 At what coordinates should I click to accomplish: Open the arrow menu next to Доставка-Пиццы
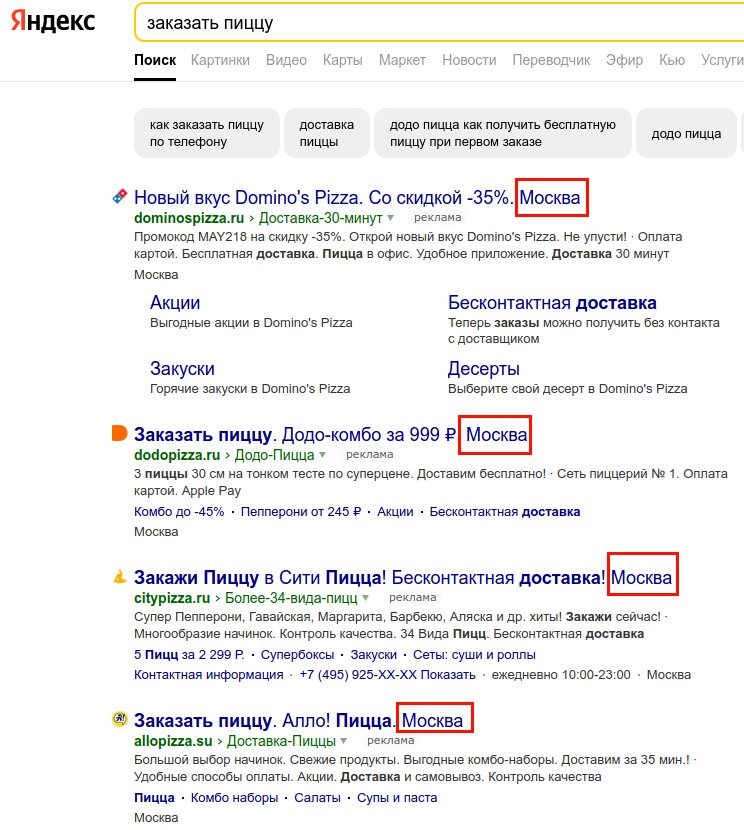[x=344, y=741]
